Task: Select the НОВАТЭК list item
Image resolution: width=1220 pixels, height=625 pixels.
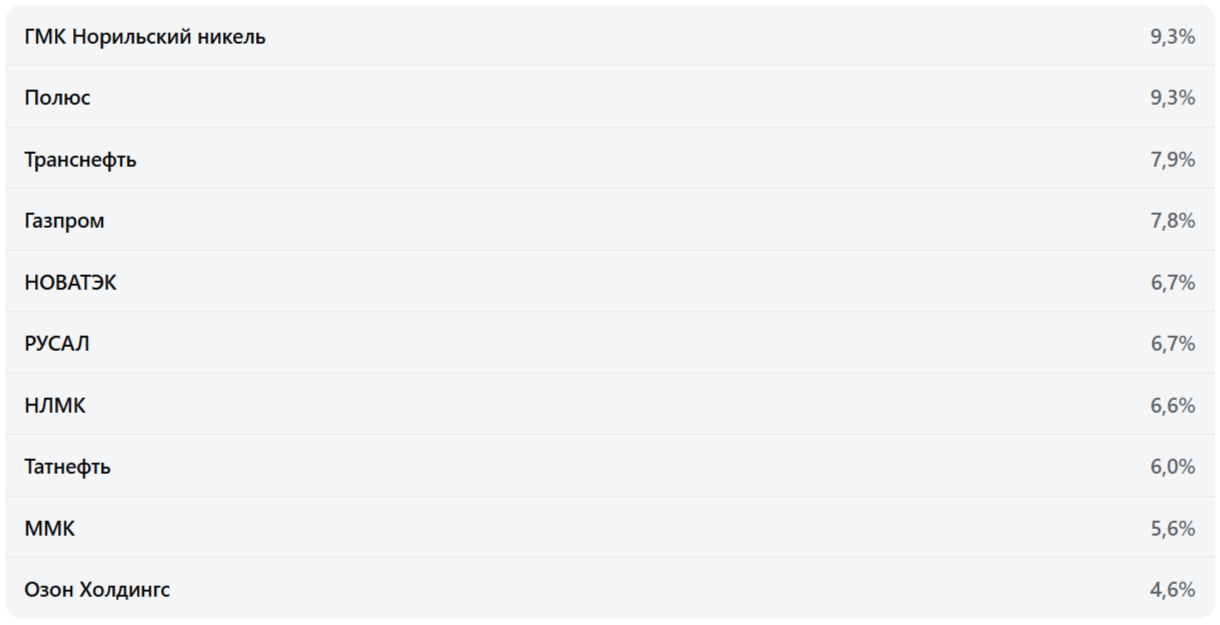Action: click(70, 283)
